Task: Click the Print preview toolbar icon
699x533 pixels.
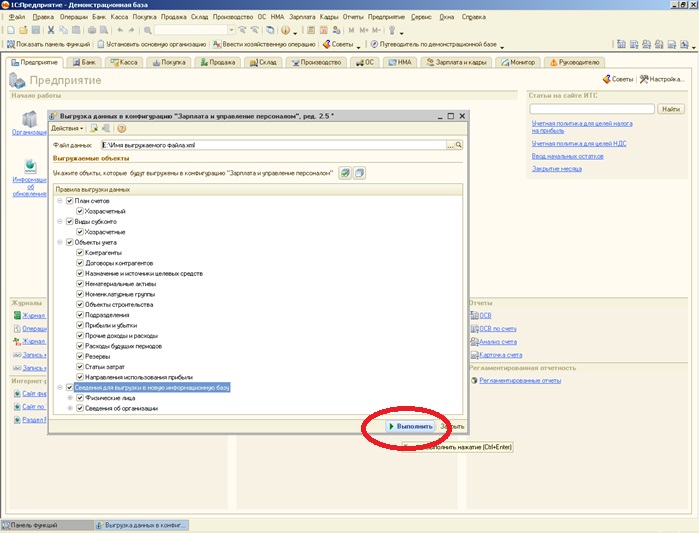Action: 104,30
